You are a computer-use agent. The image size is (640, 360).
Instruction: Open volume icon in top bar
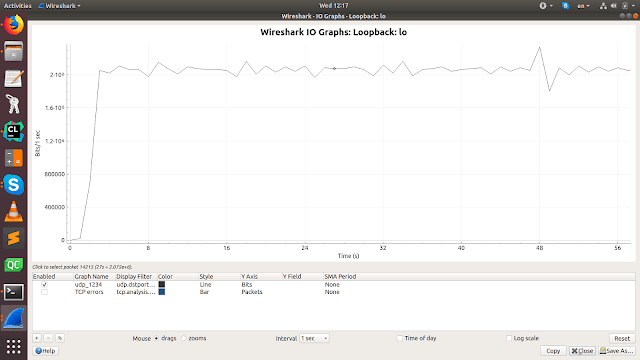pos(614,6)
